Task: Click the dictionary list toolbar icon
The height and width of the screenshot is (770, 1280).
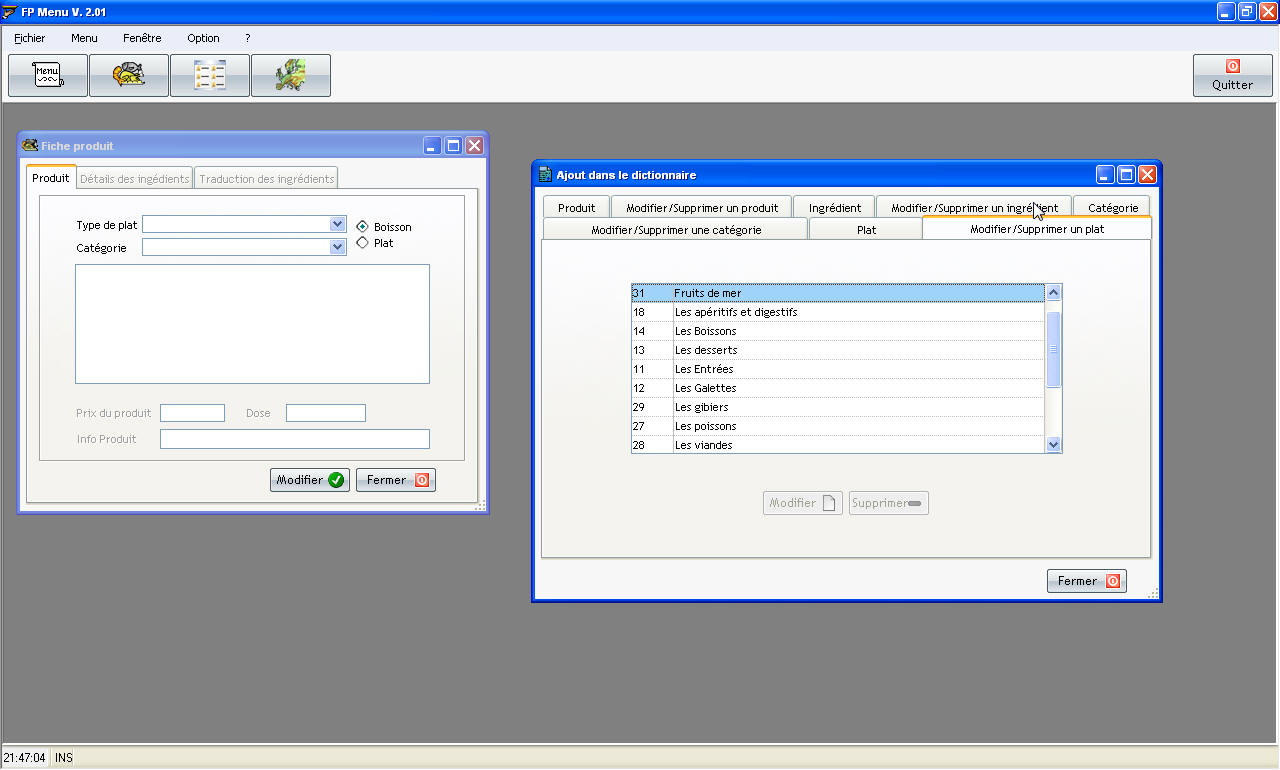Action: (x=210, y=76)
